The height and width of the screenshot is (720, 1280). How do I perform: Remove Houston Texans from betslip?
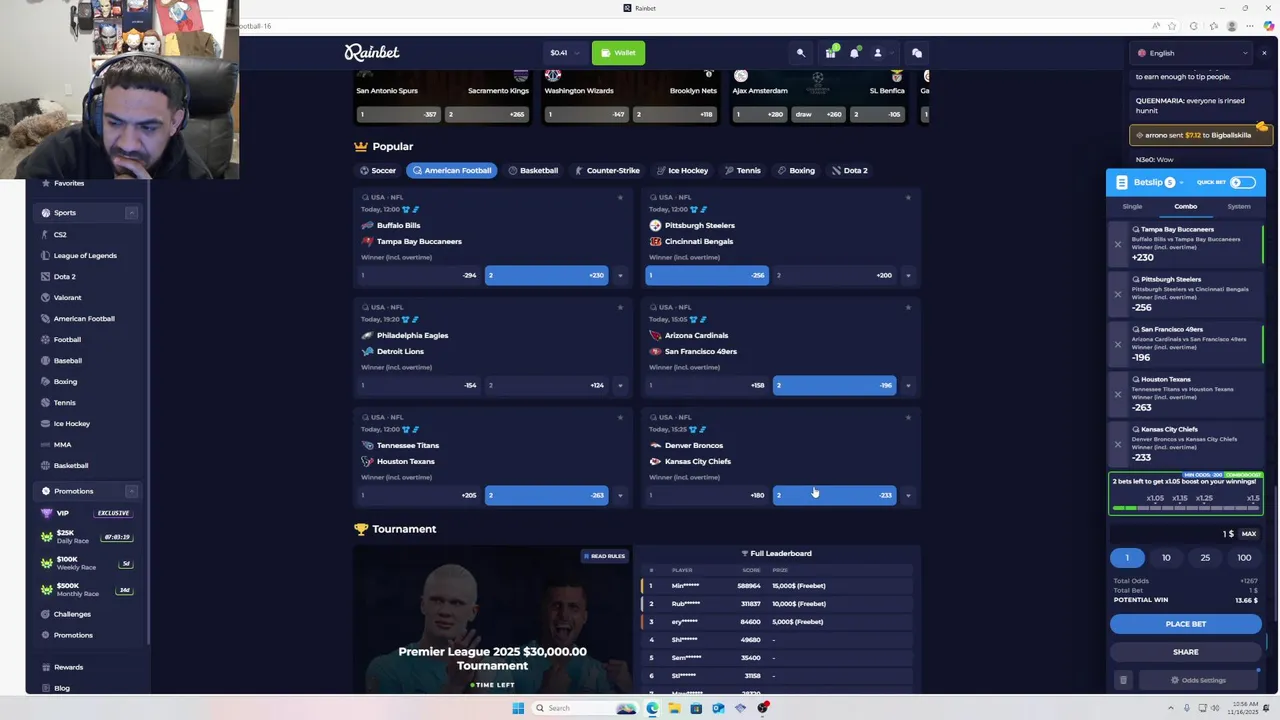pyautogui.click(x=1118, y=394)
